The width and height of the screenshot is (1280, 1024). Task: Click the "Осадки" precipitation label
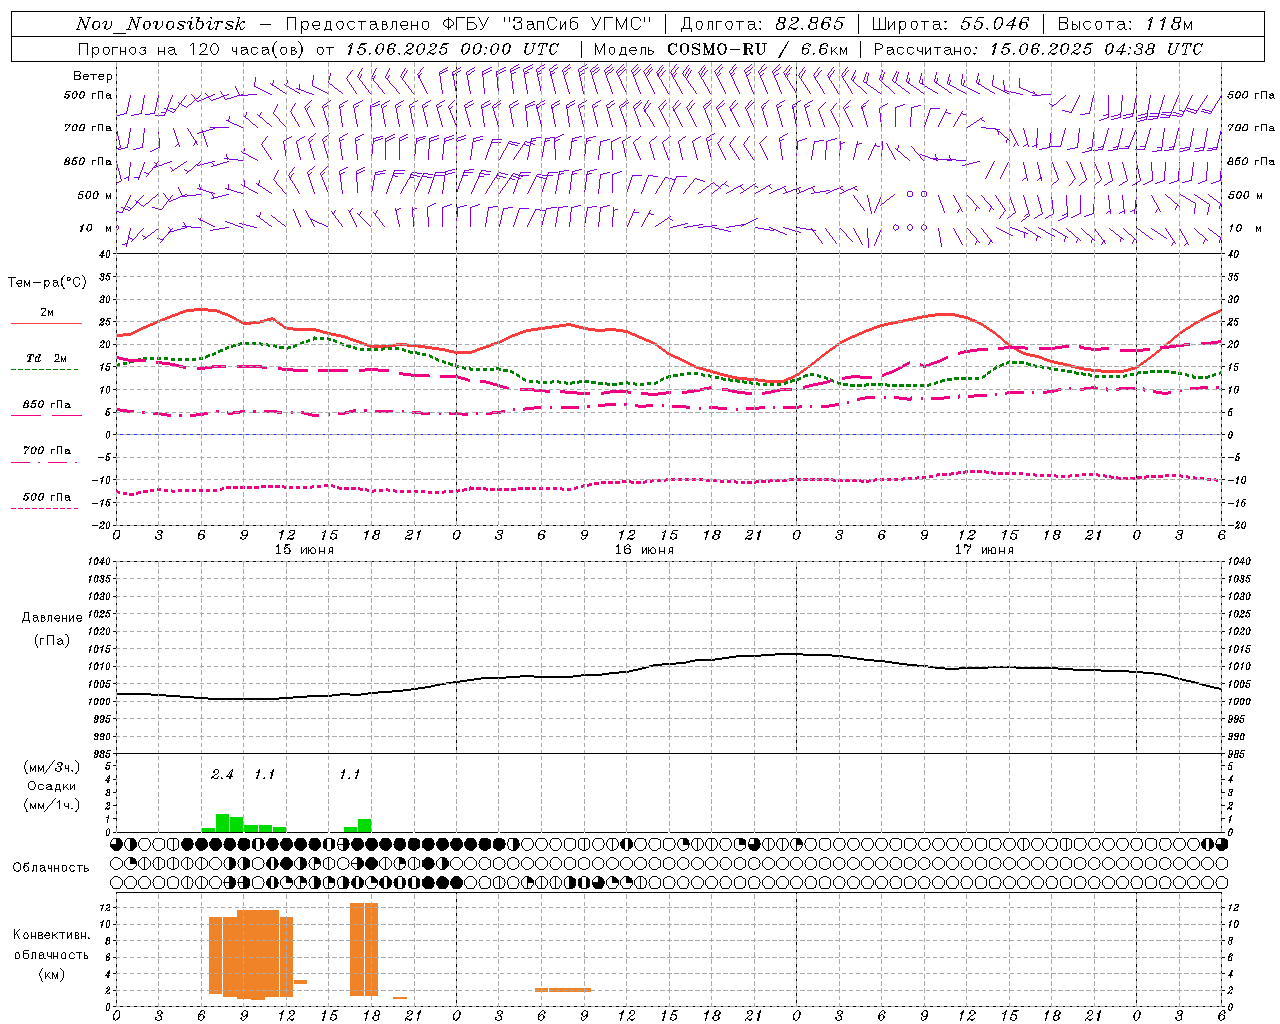tap(51, 786)
